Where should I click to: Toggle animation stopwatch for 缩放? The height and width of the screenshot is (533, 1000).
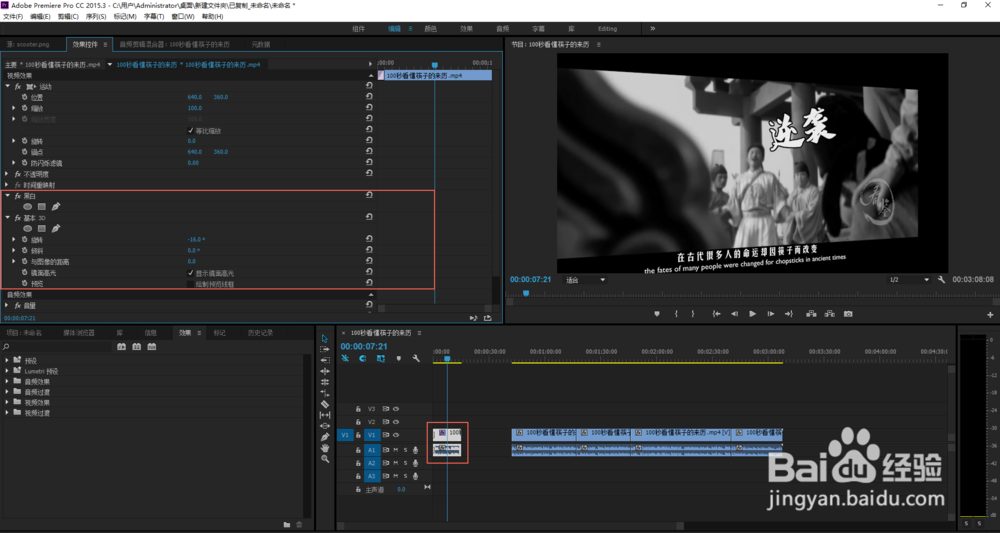[x=25, y=108]
